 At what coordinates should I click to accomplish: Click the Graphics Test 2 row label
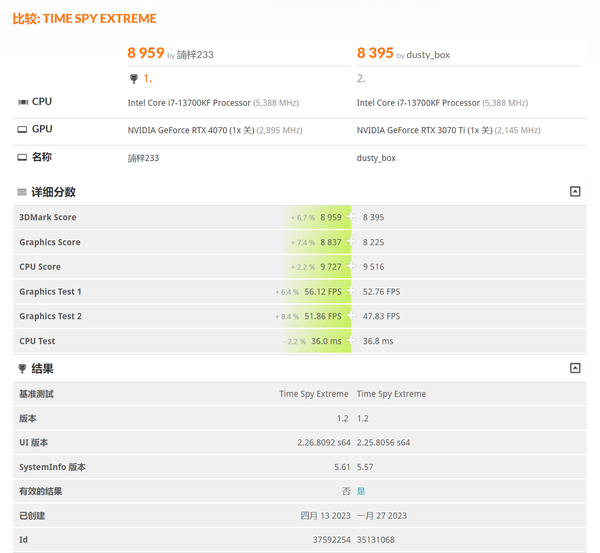point(51,316)
